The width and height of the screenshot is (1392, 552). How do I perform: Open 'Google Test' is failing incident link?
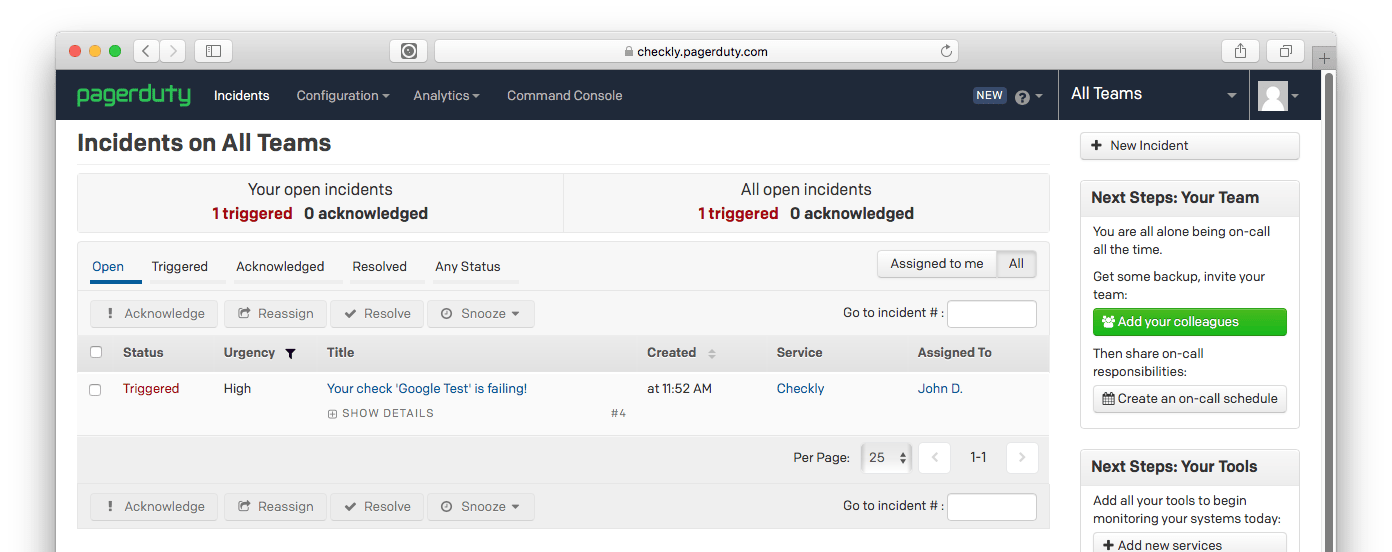(427, 389)
